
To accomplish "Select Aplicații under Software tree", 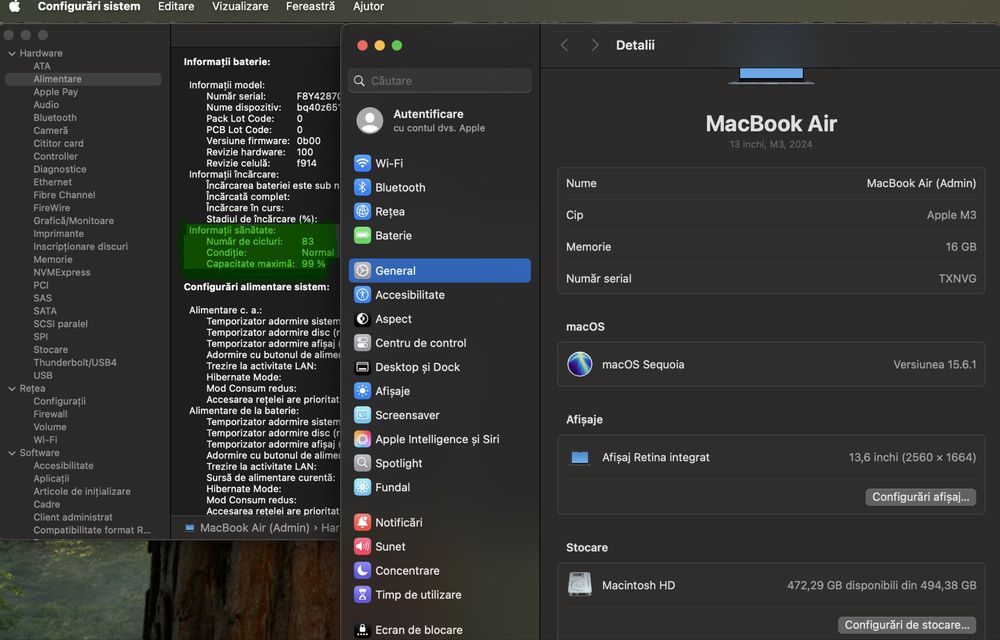I will point(51,478).
